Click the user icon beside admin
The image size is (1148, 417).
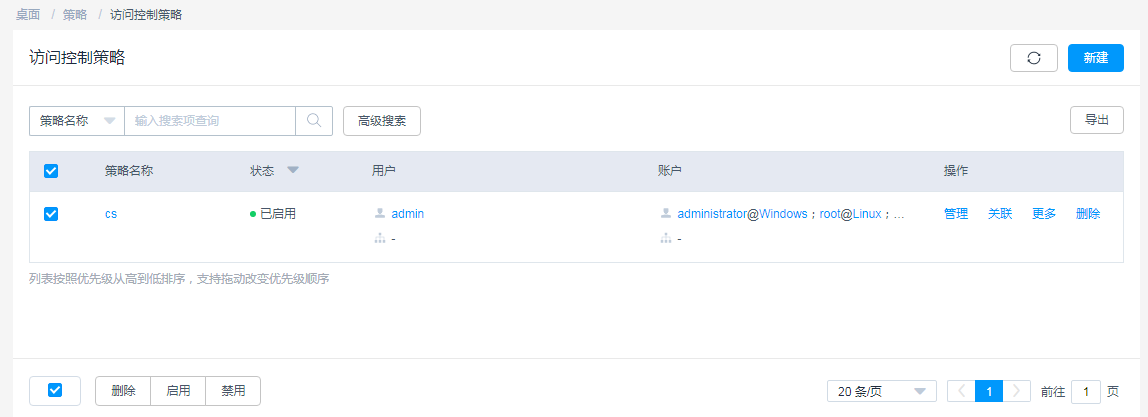pyautogui.click(x=380, y=213)
